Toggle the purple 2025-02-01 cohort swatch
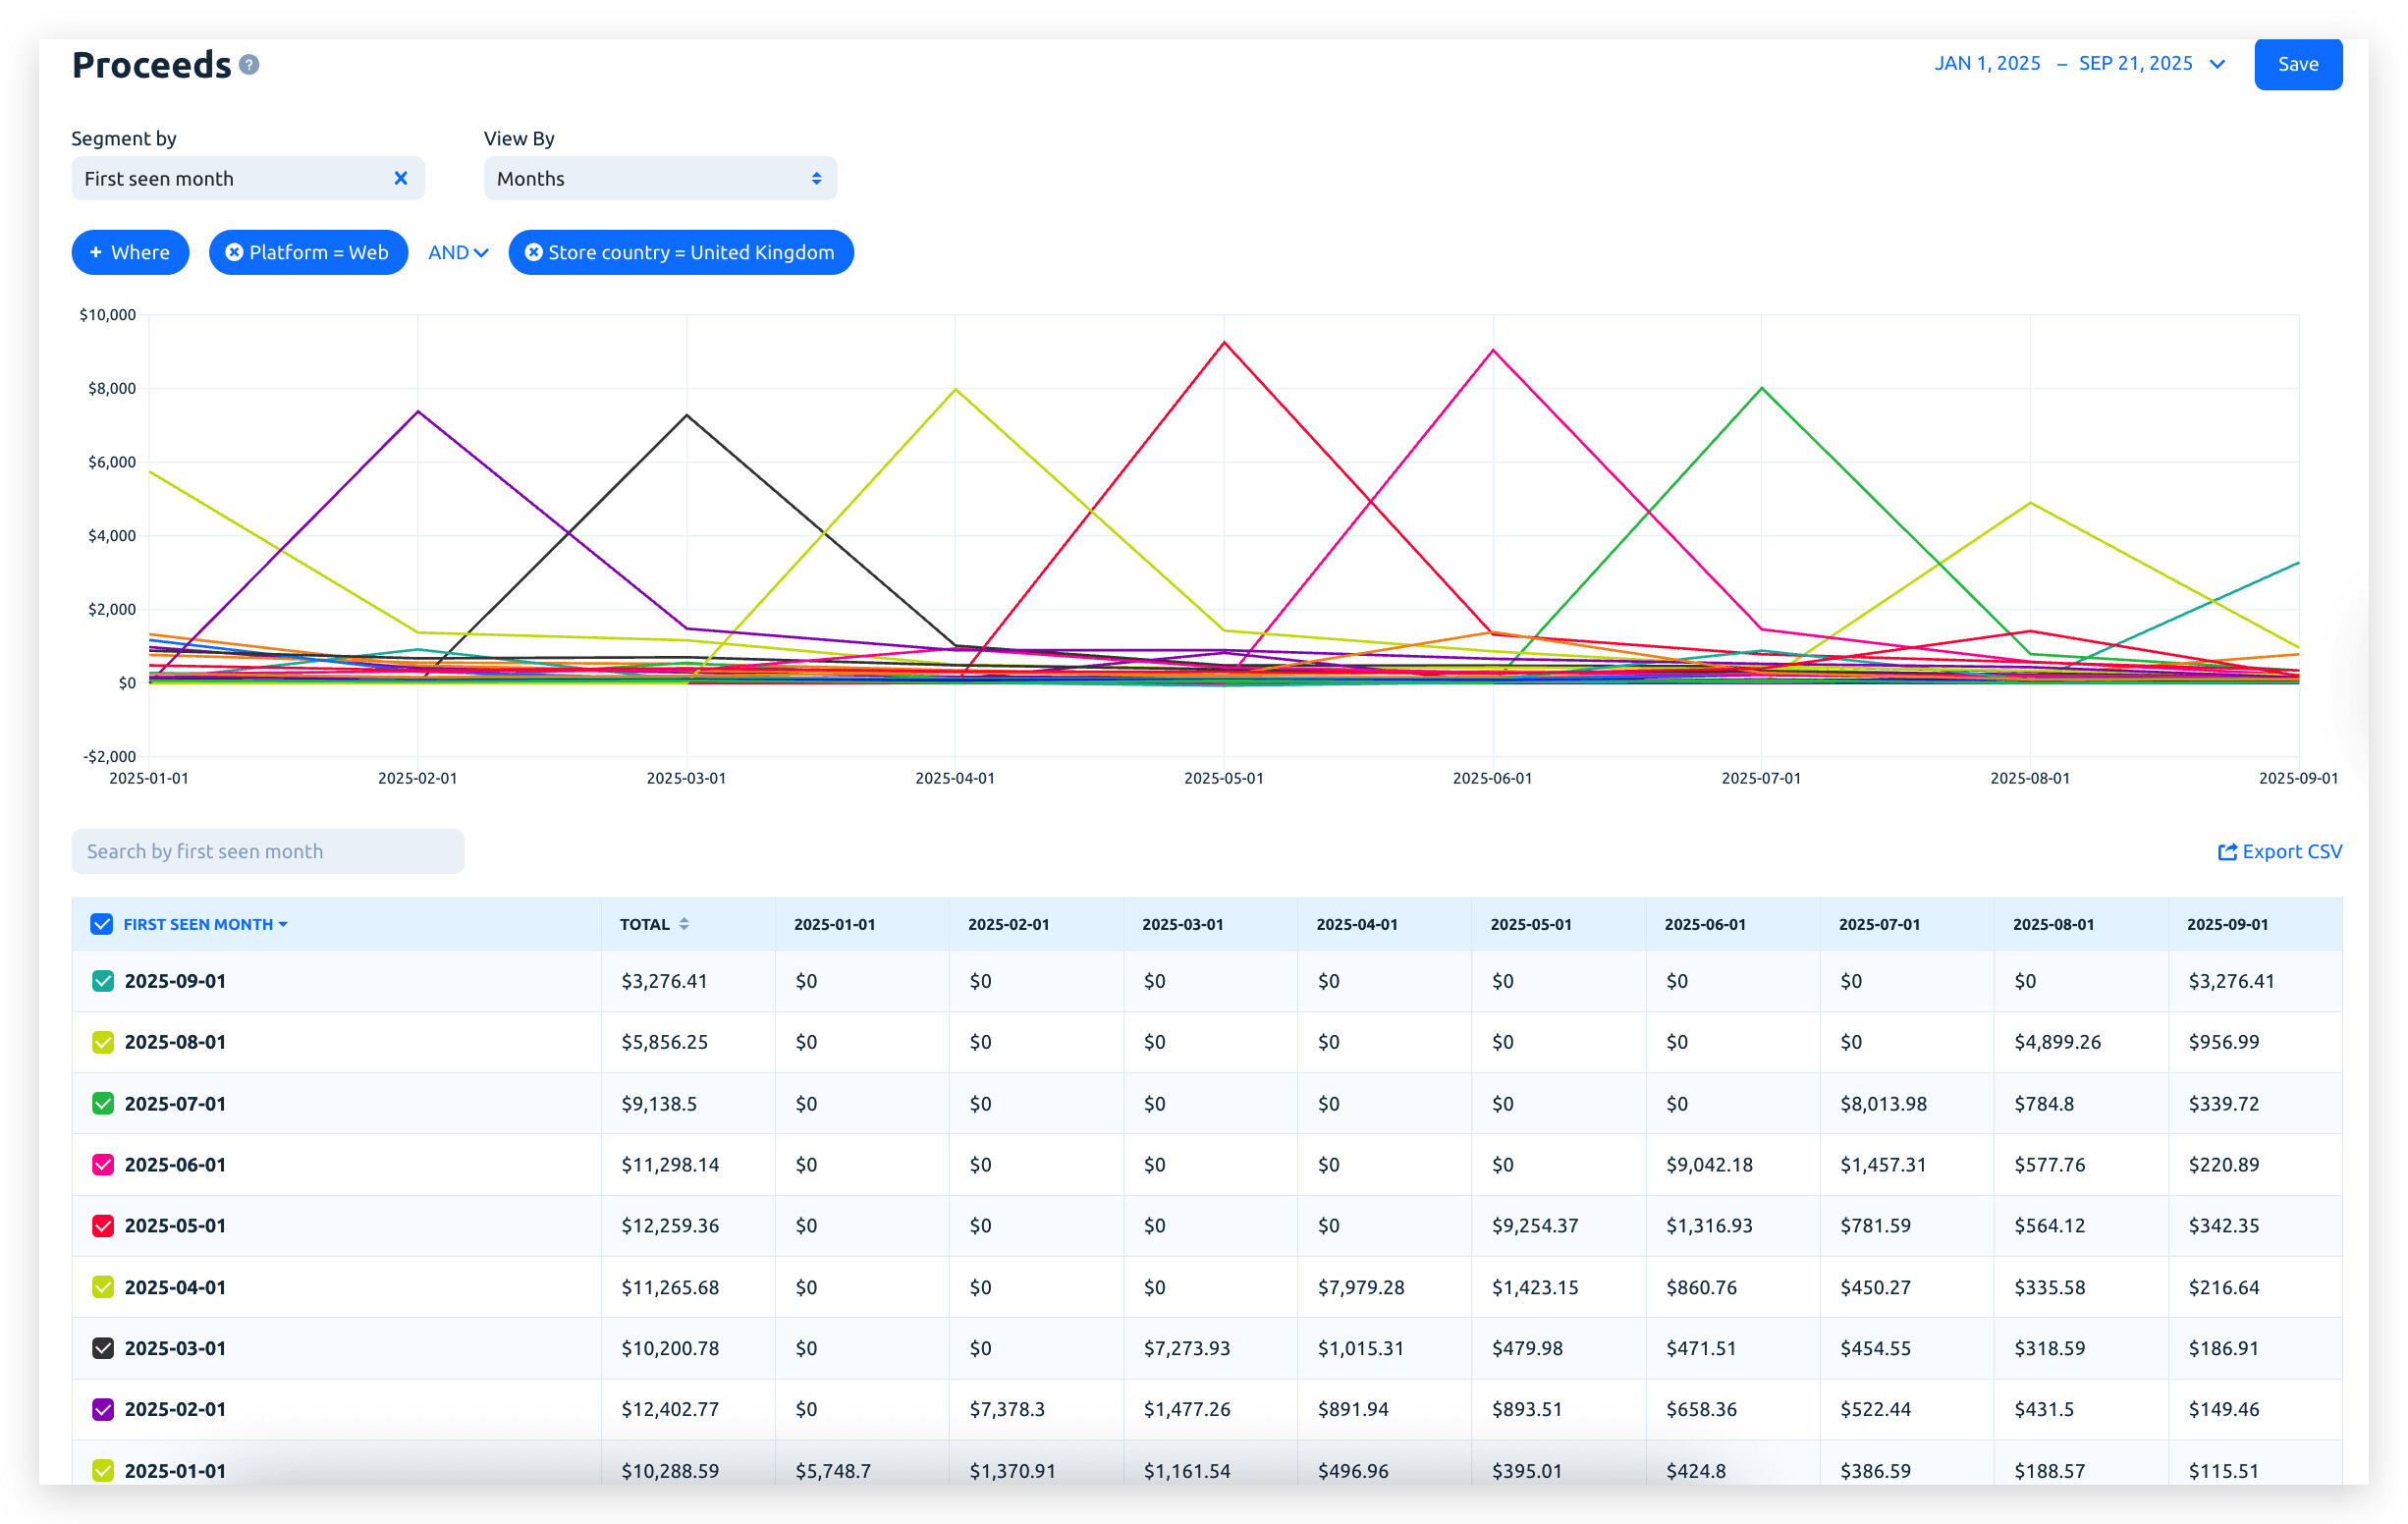The width and height of the screenshot is (2408, 1524). (103, 1409)
